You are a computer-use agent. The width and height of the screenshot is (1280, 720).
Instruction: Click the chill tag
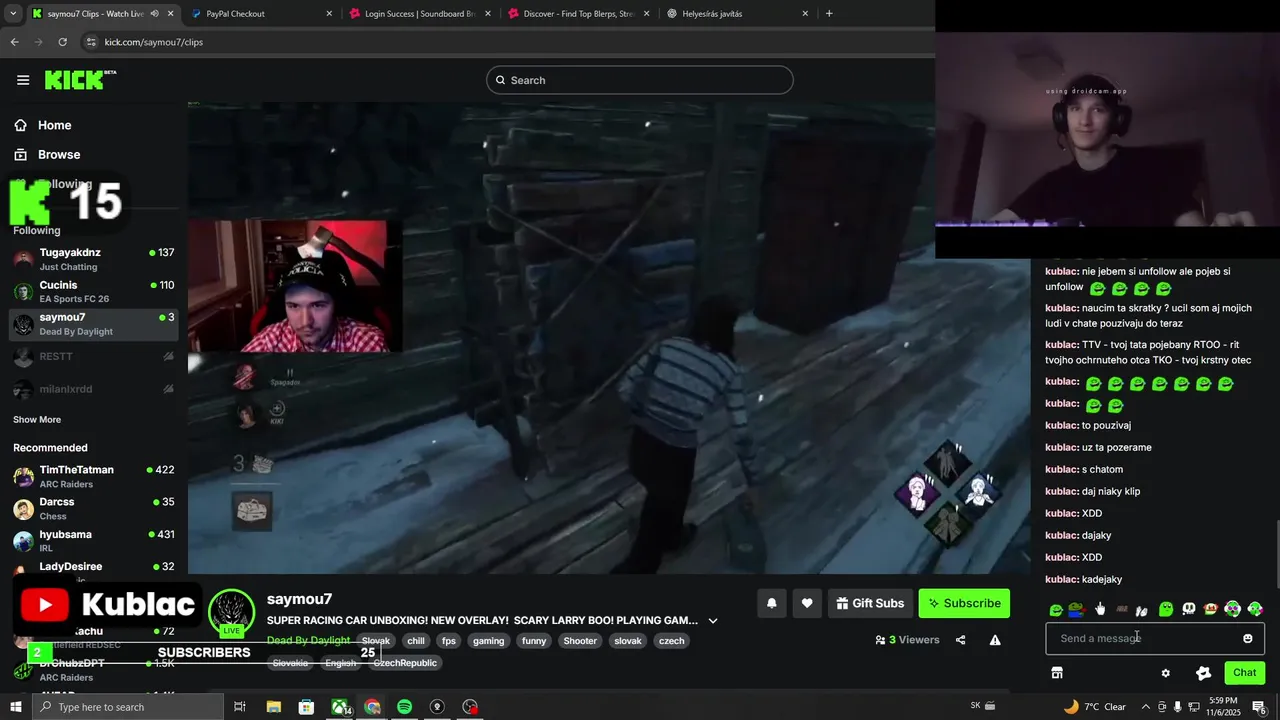pyautogui.click(x=416, y=641)
